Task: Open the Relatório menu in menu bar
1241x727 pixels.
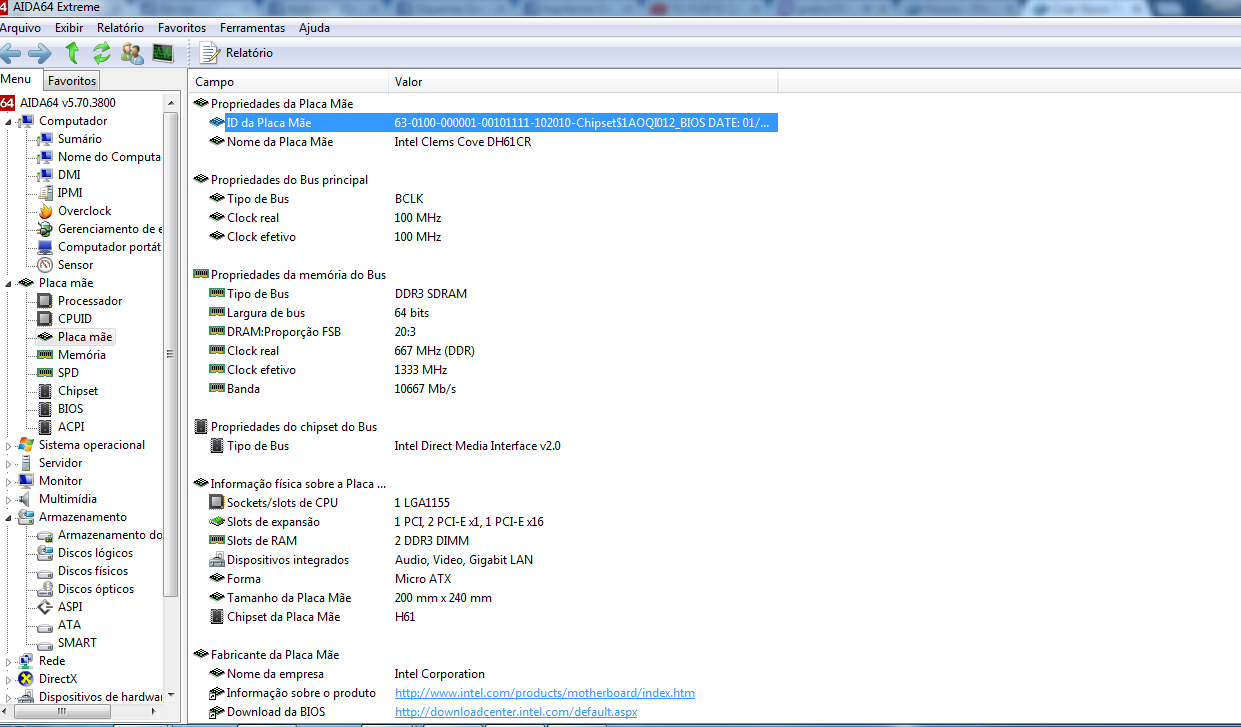Action: tap(120, 28)
